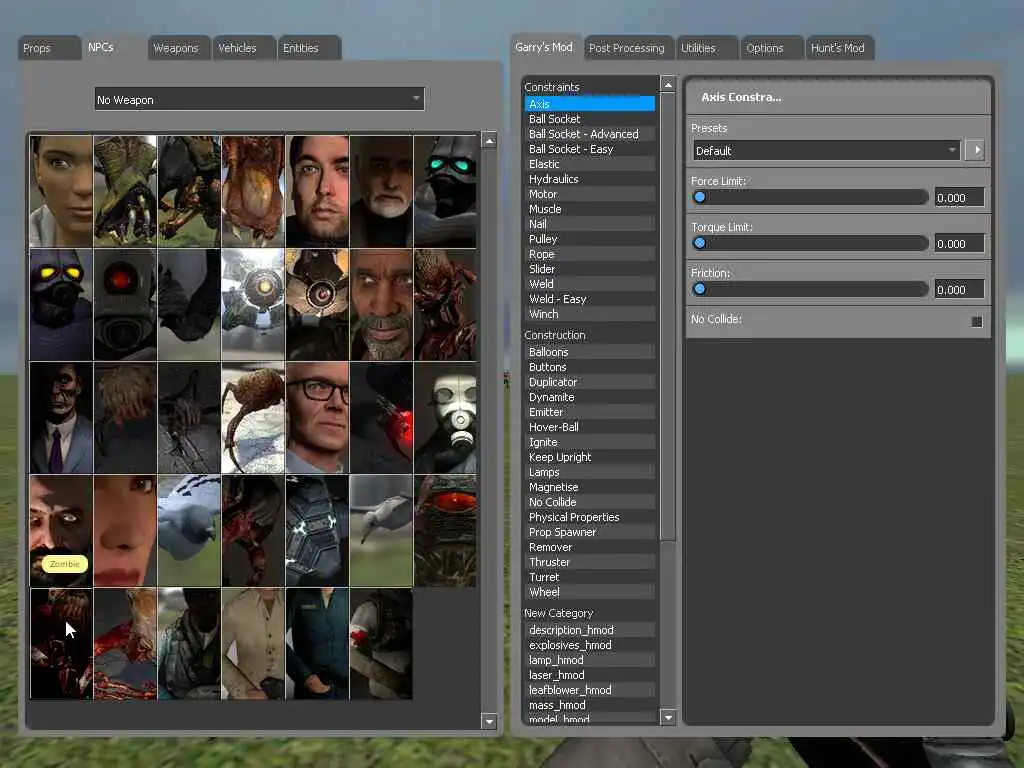
Task: Choose the Physical Properties tool
Action: (x=590, y=517)
